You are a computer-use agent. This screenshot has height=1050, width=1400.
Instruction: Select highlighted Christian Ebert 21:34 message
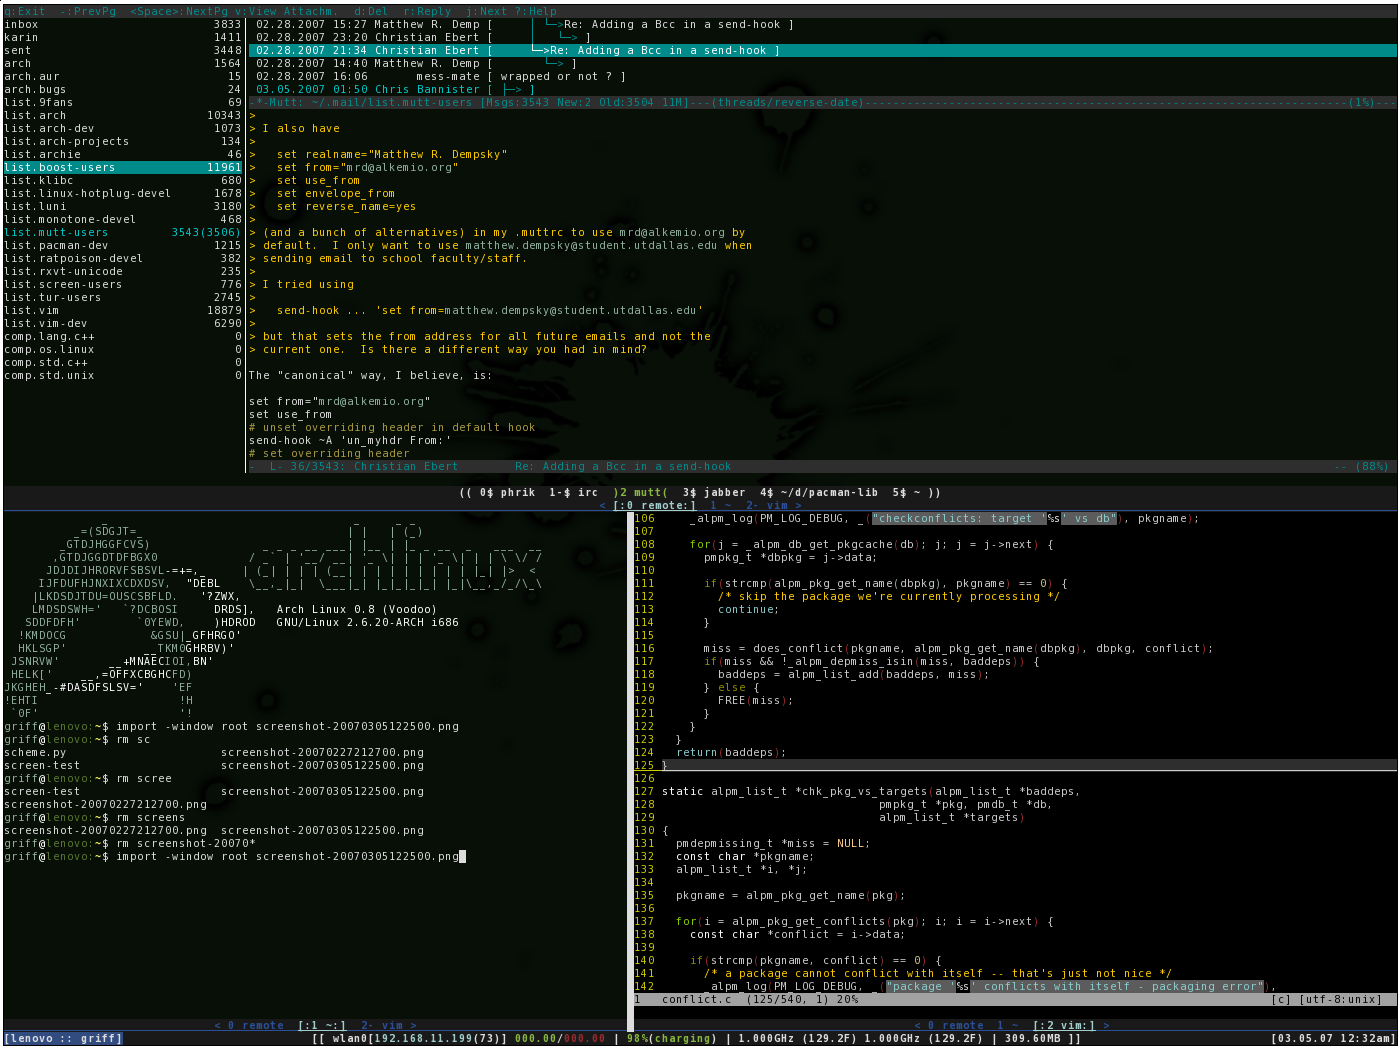click(822, 50)
